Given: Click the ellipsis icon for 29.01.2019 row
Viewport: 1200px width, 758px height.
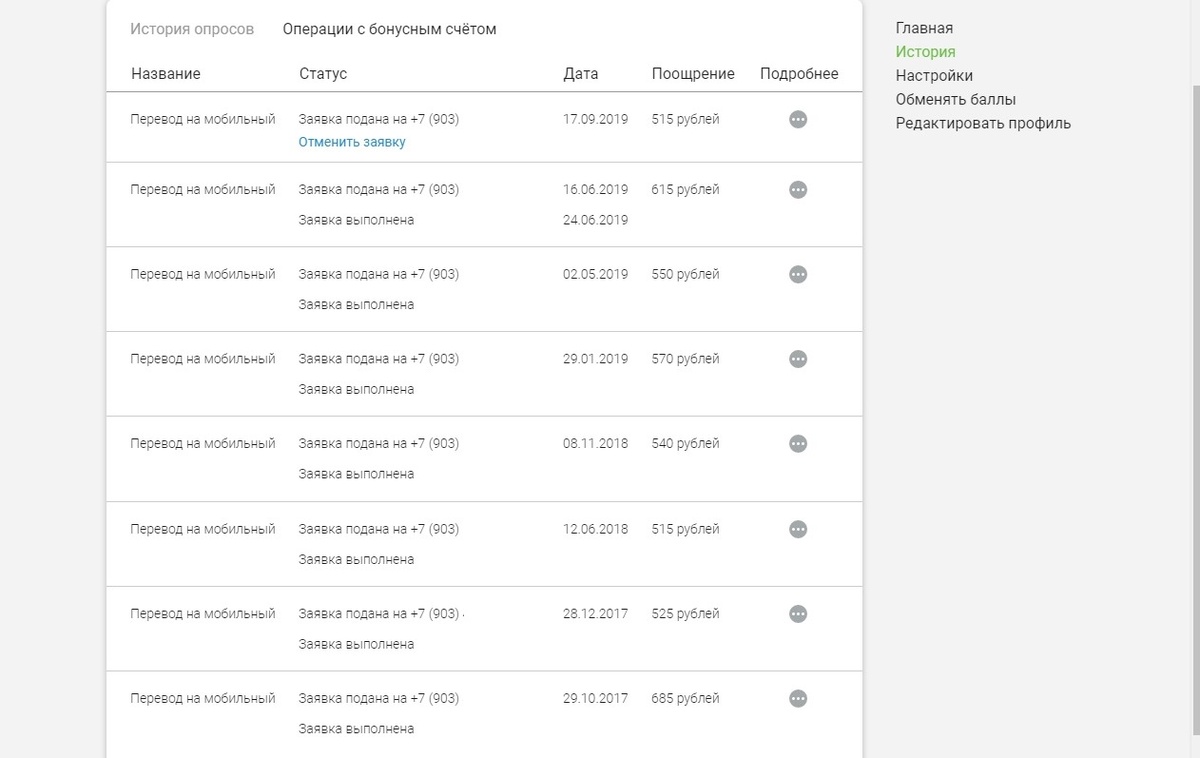Looking at the screenshot, I should (798, 359).
